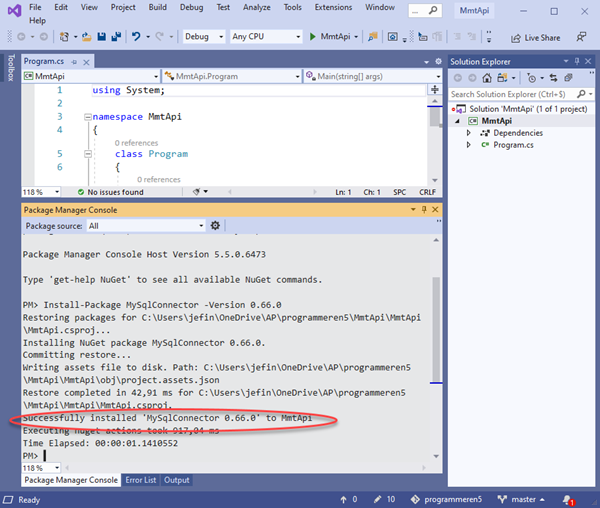Image resolution: width=600 pixels, height=508 pixels.
Task: Open the File menu
Action: (35, 7)
